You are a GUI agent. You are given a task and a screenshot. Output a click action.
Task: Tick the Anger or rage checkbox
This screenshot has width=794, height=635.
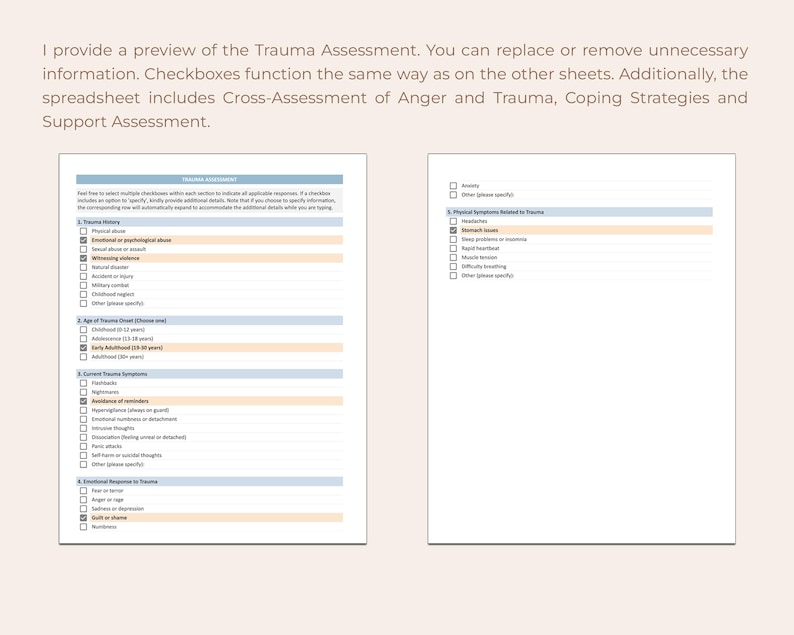click(84, 500)
